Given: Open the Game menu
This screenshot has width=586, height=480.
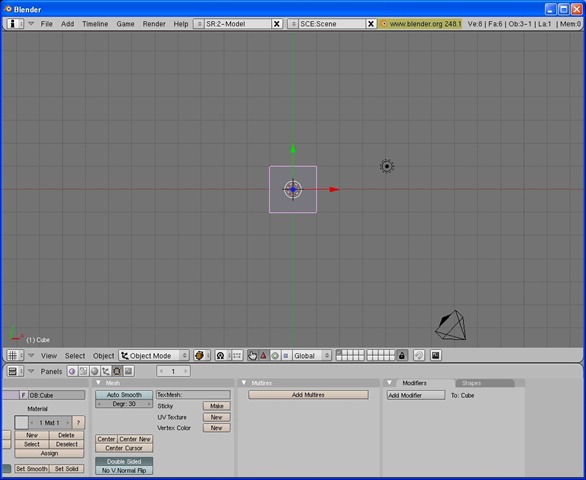Looking at the screenshot, I should pos(125,24).
